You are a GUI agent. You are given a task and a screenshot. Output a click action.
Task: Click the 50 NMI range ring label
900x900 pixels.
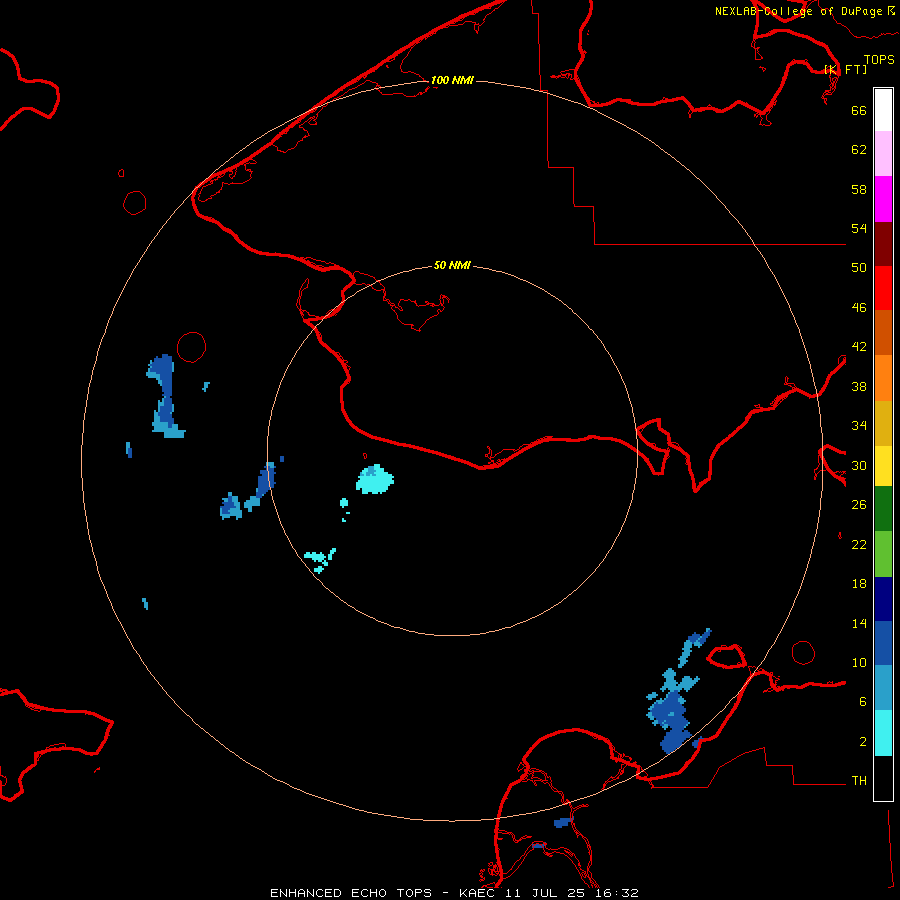coord(452,265)
